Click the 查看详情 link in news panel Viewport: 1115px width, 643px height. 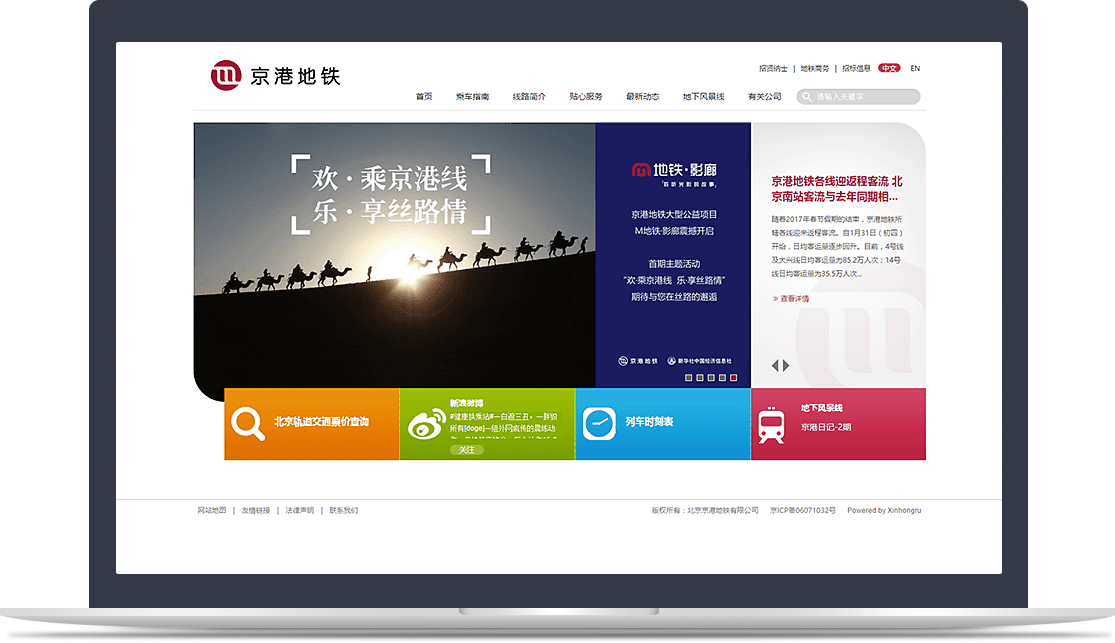coord(793,298)
